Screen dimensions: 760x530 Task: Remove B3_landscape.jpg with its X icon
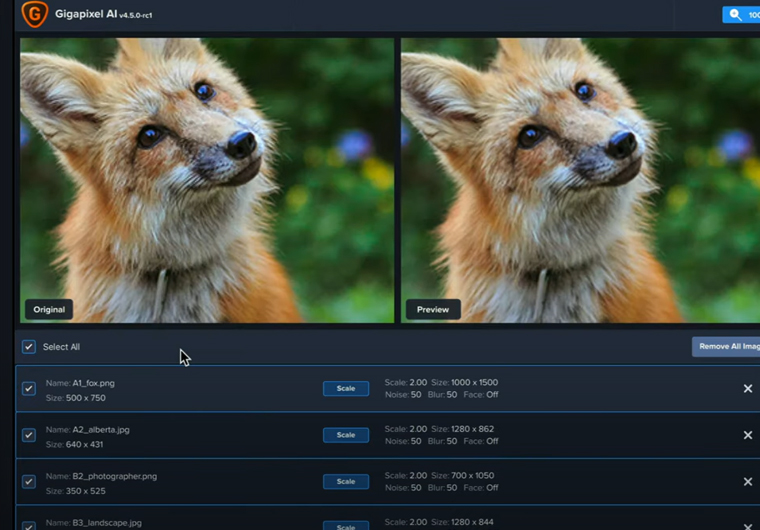(748, 527)
